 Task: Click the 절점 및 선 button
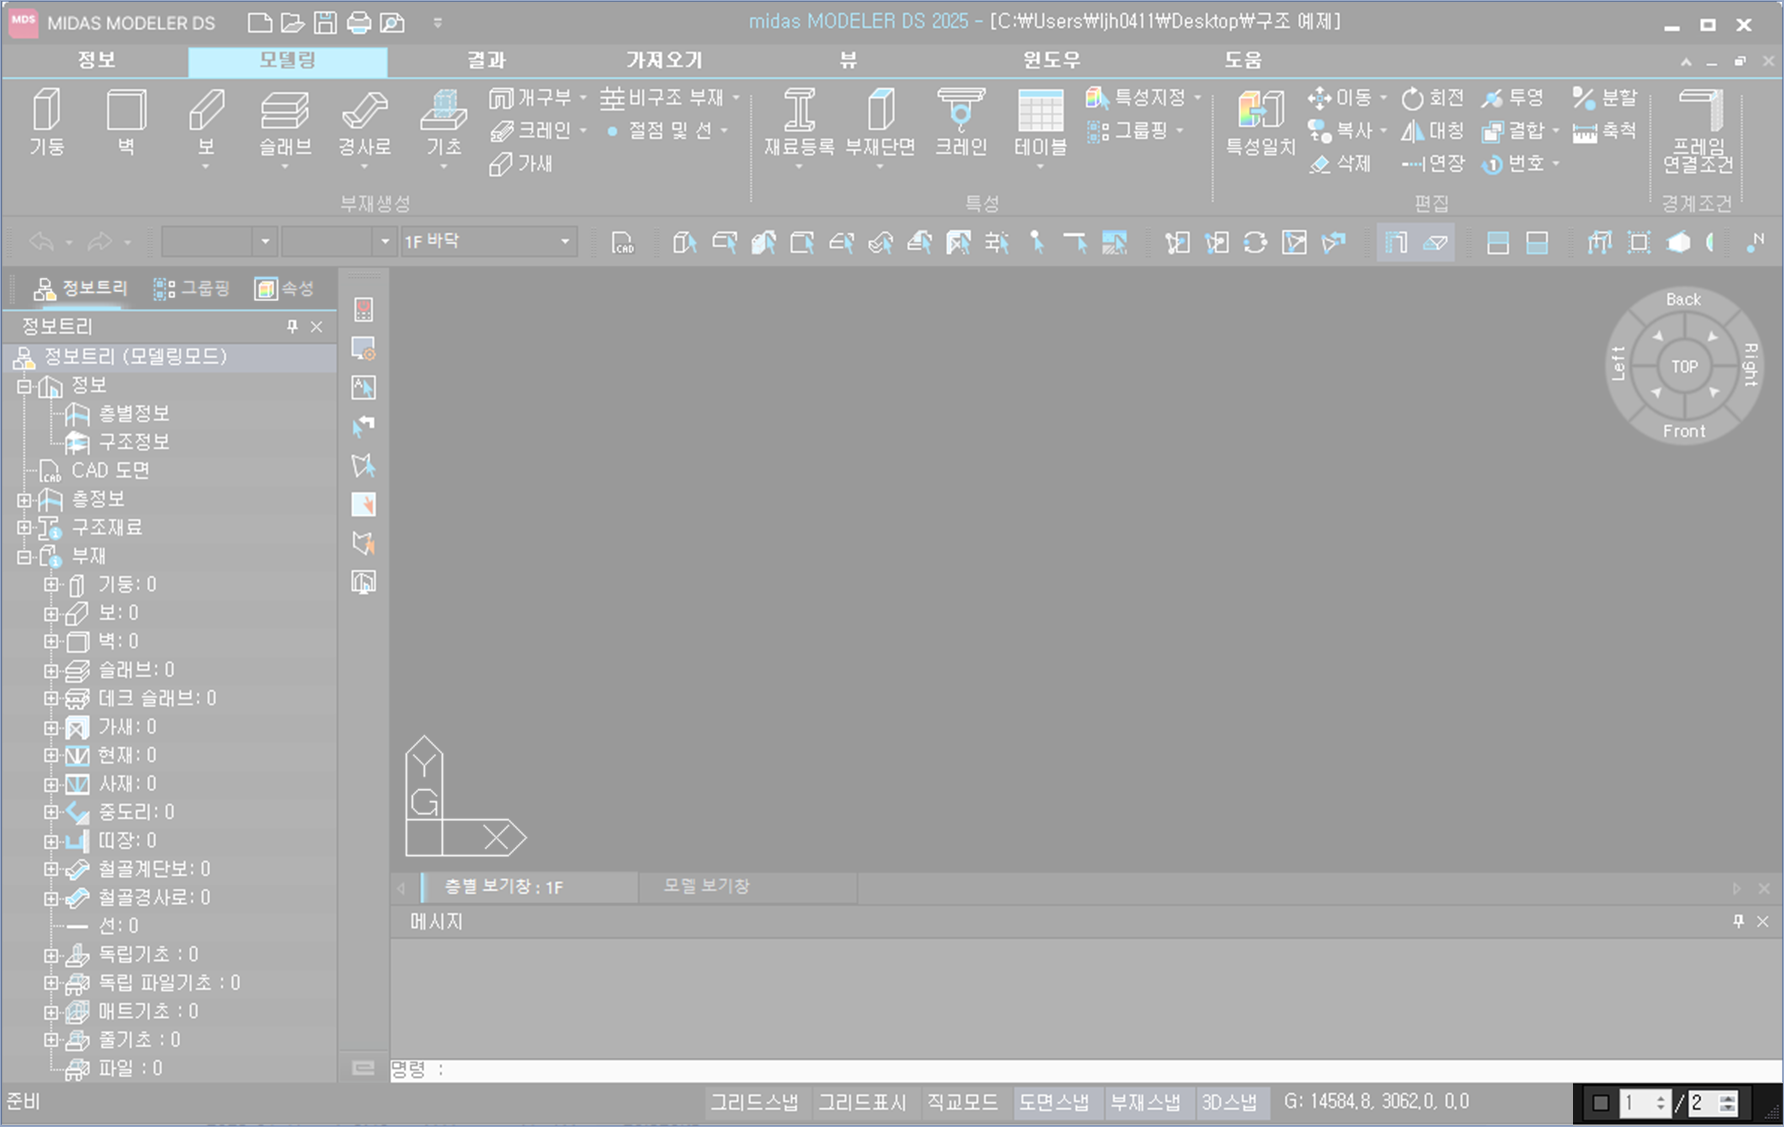659,131
